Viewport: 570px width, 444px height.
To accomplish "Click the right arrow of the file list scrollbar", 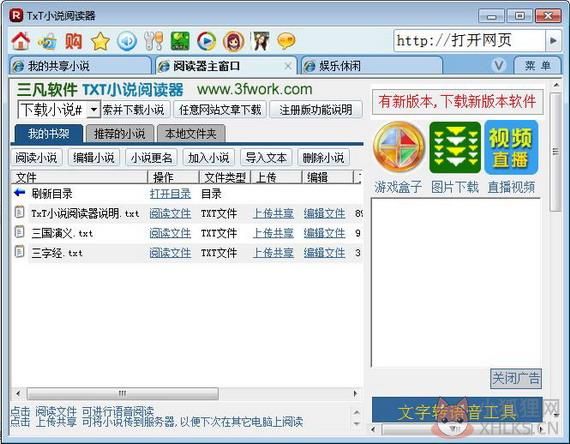I will pos(356,393).
